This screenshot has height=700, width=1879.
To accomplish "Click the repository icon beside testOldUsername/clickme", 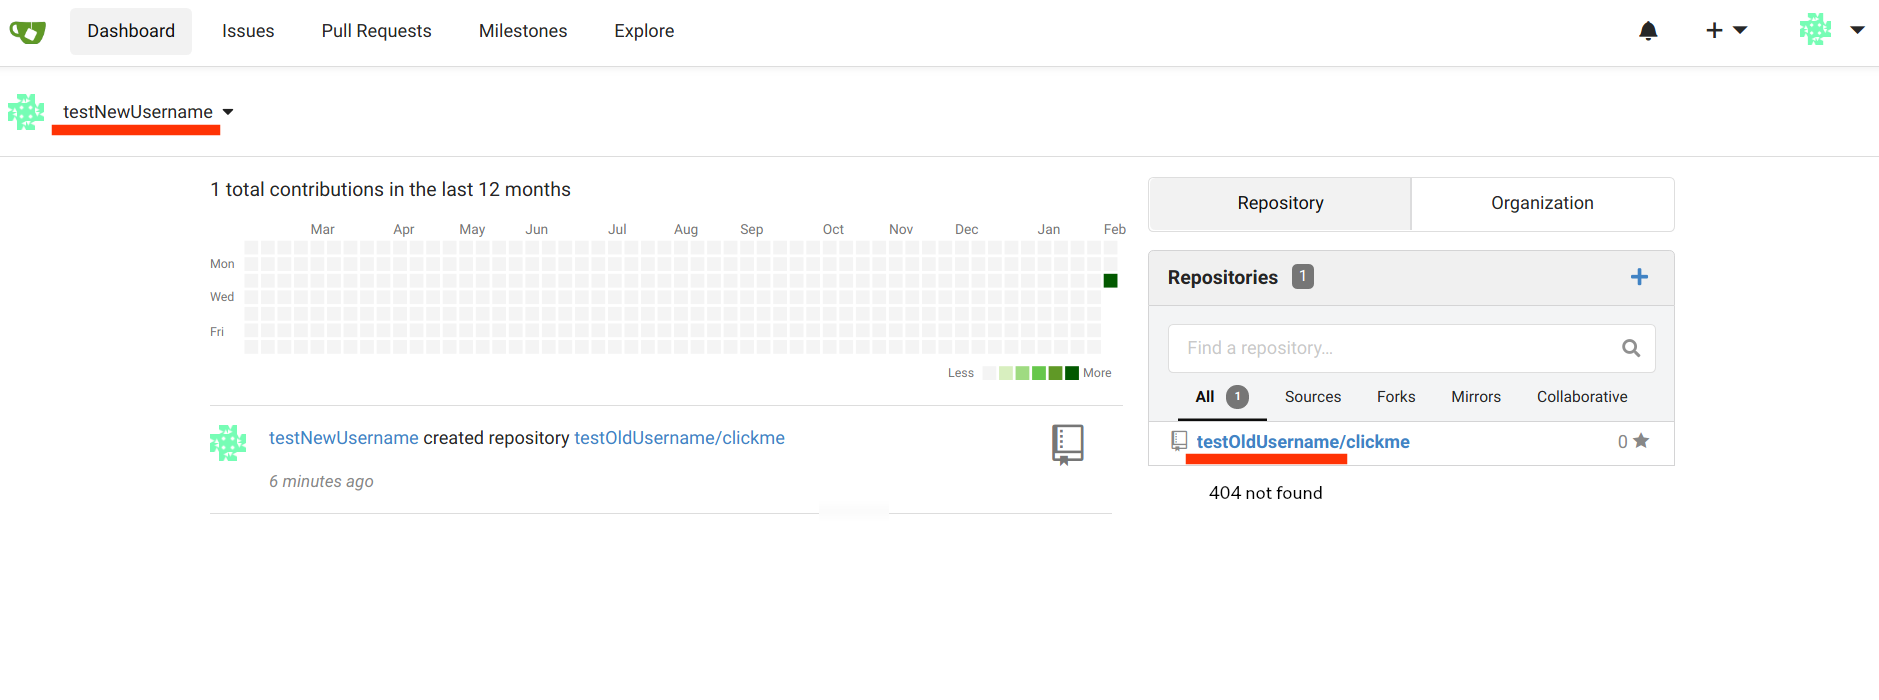I will 1179,441.
